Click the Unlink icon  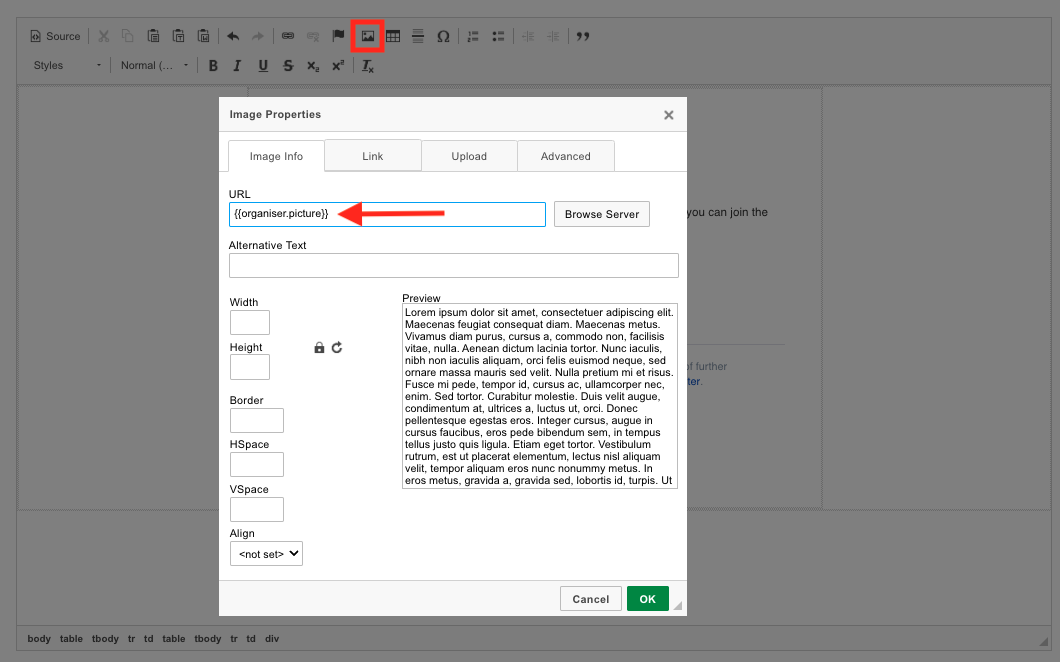313,37
